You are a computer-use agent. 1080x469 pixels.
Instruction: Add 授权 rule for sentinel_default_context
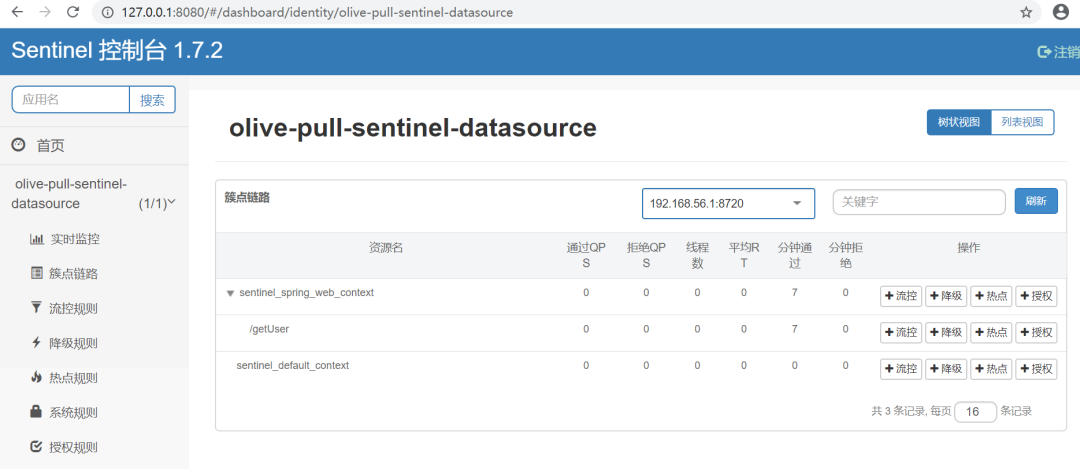point(1036,369)
